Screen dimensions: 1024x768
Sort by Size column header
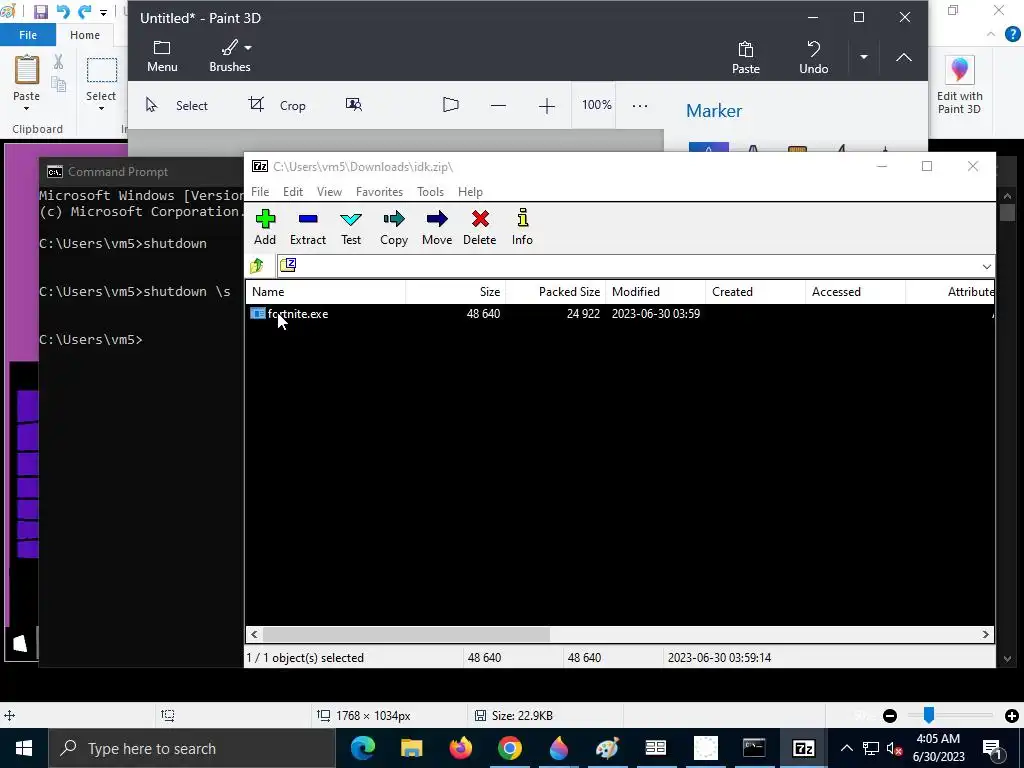[x=456, y=292]
